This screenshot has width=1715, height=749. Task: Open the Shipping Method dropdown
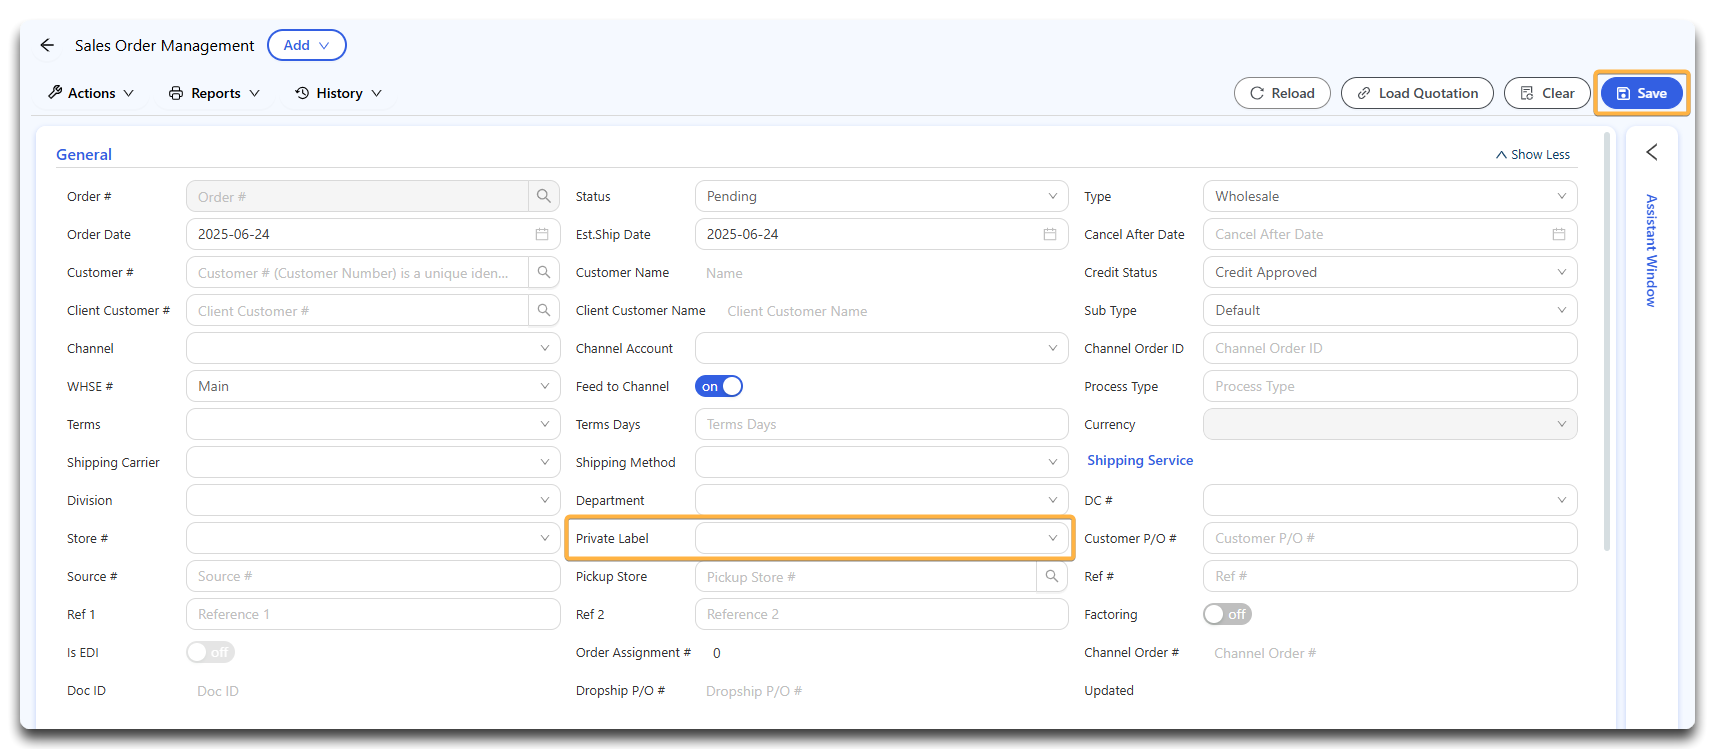(x=881, y=462)
